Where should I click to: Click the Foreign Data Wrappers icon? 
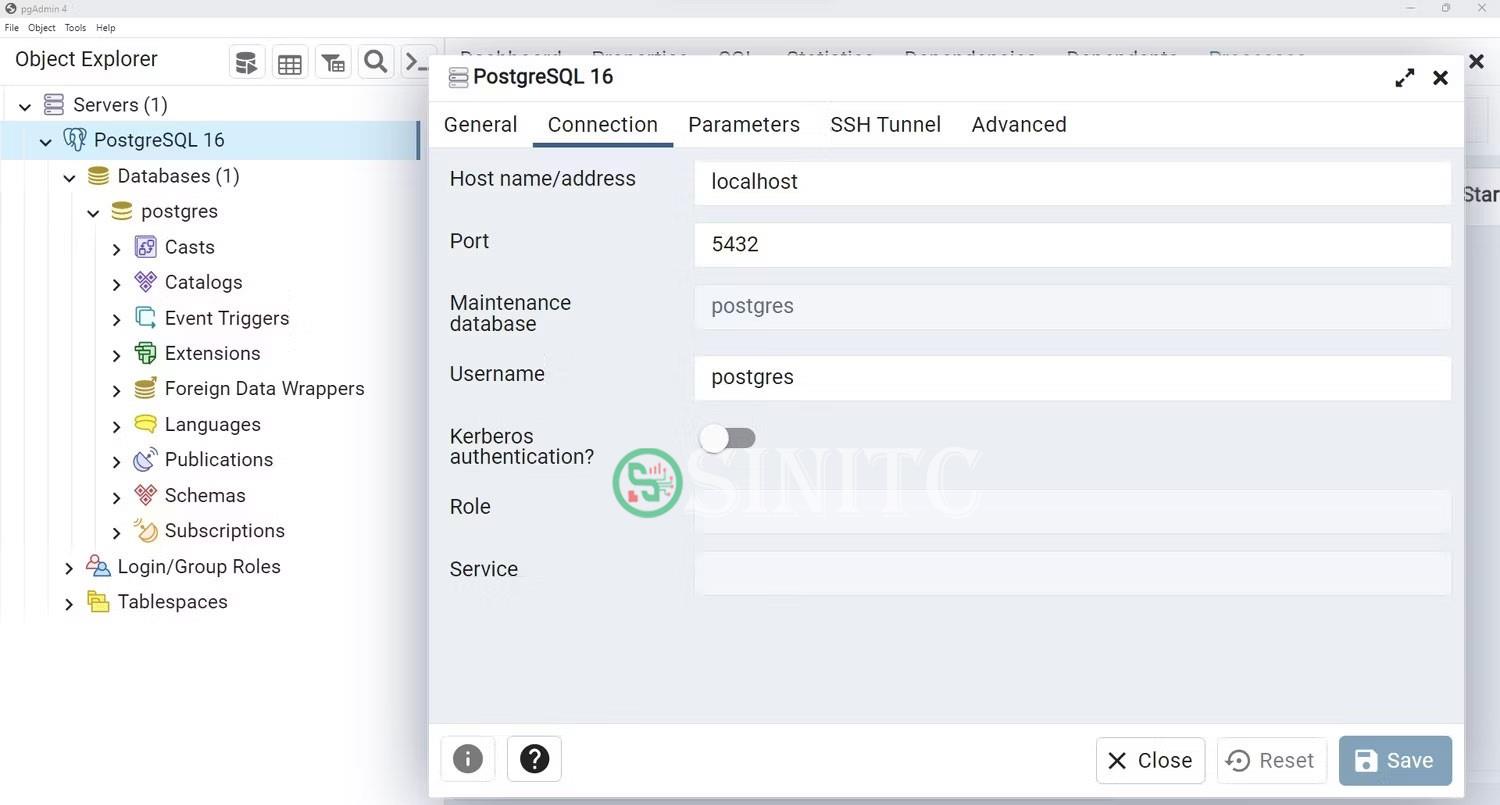point(146,389)
